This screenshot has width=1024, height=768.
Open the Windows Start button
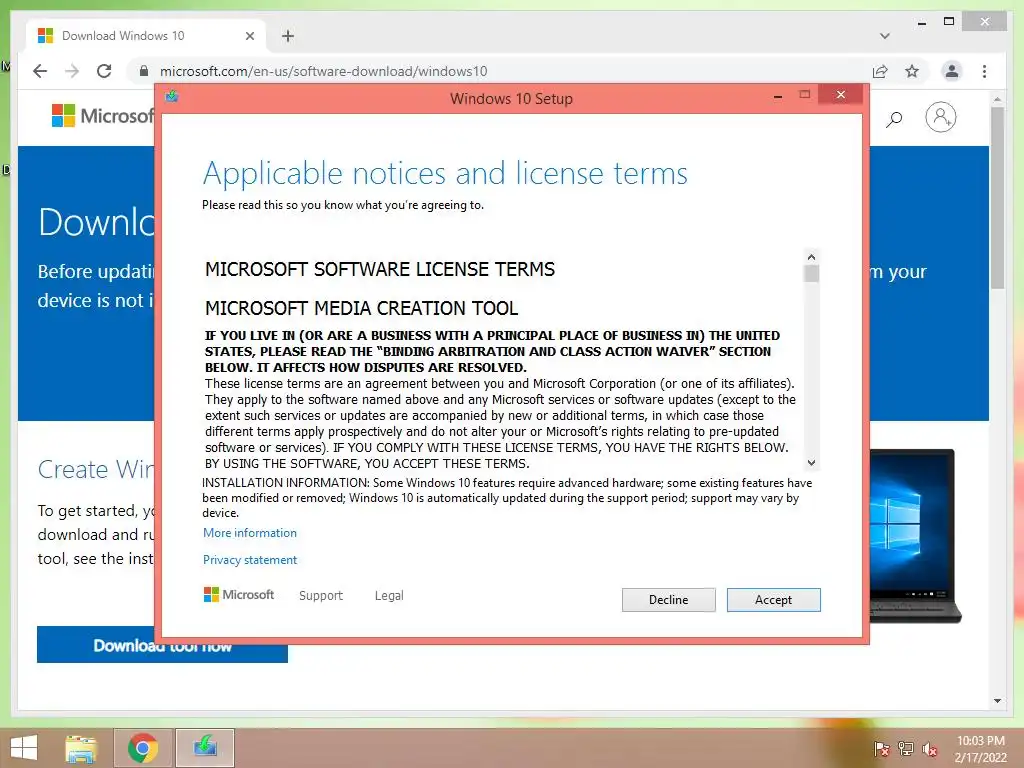pyautogui.click(x=24, y=748)
